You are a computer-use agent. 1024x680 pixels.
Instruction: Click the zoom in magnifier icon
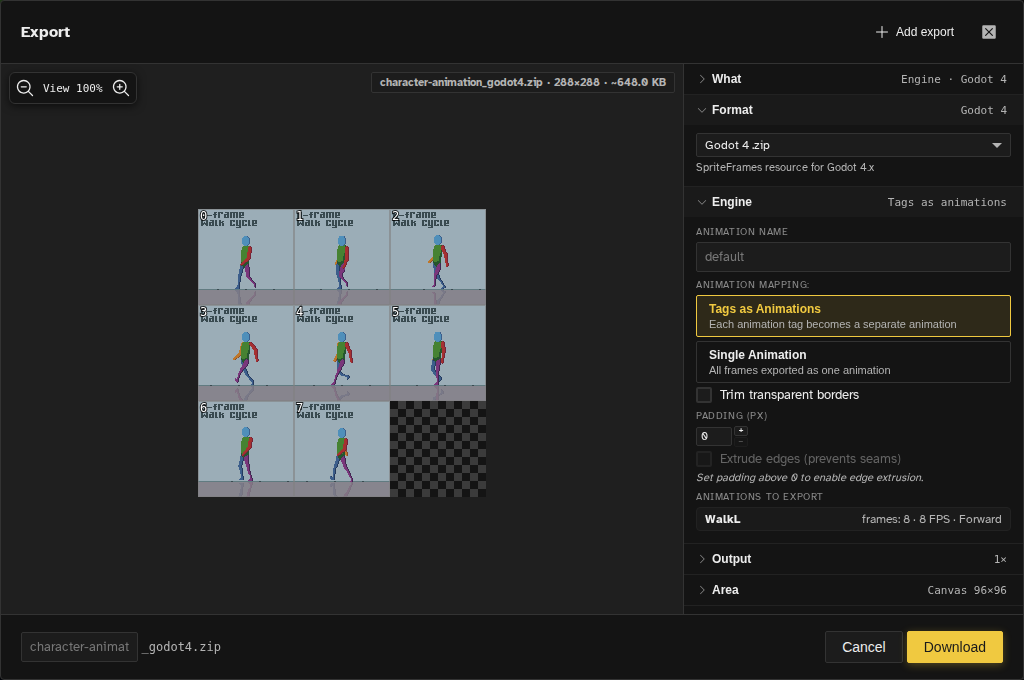coord(121,88)
